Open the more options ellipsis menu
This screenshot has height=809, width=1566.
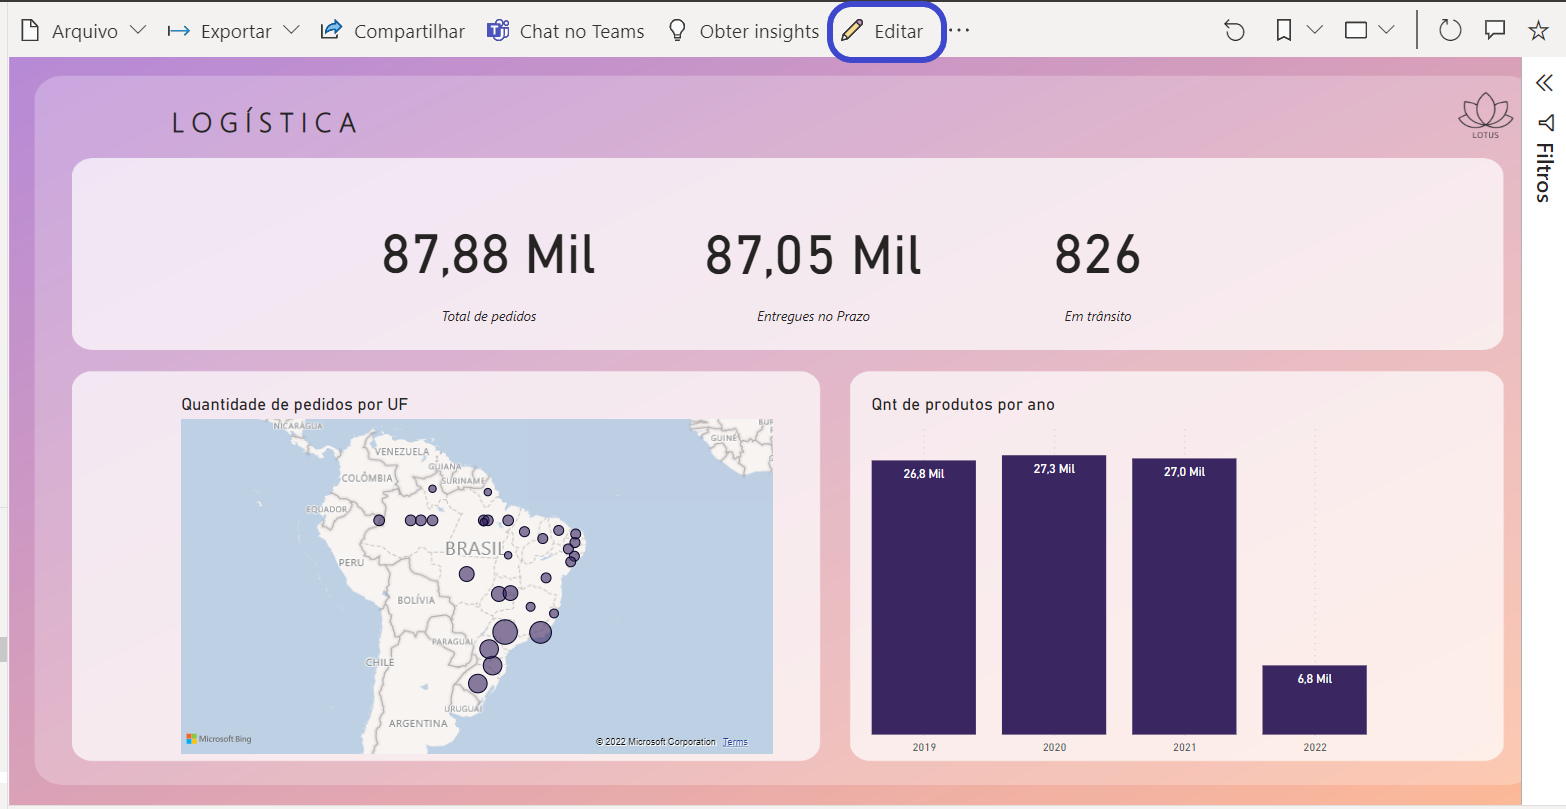(960, 31)
